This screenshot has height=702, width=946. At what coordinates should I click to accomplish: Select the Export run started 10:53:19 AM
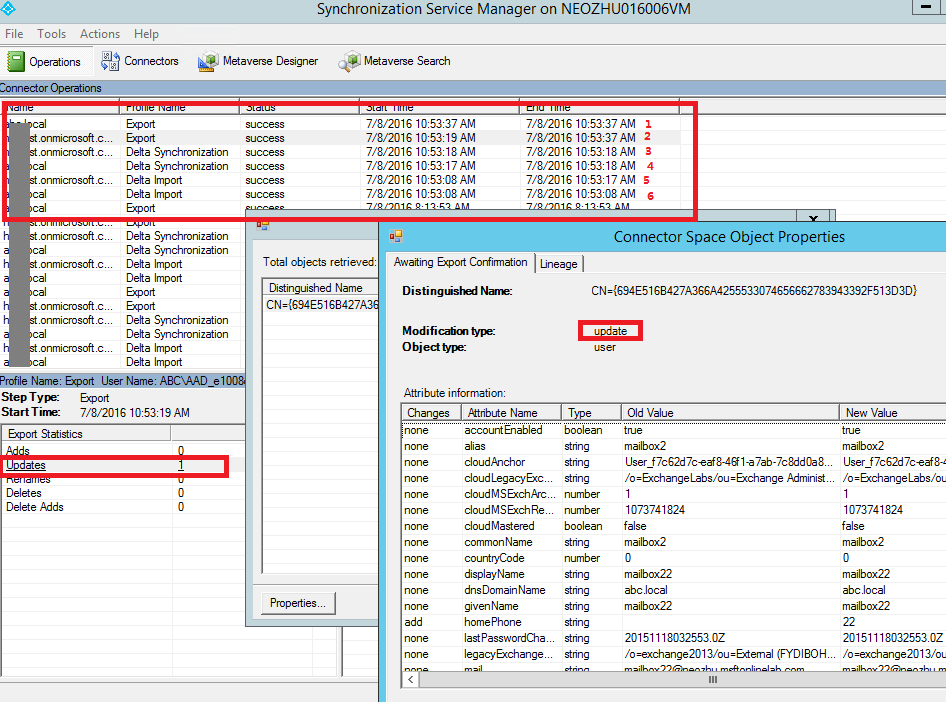[340, 138]
